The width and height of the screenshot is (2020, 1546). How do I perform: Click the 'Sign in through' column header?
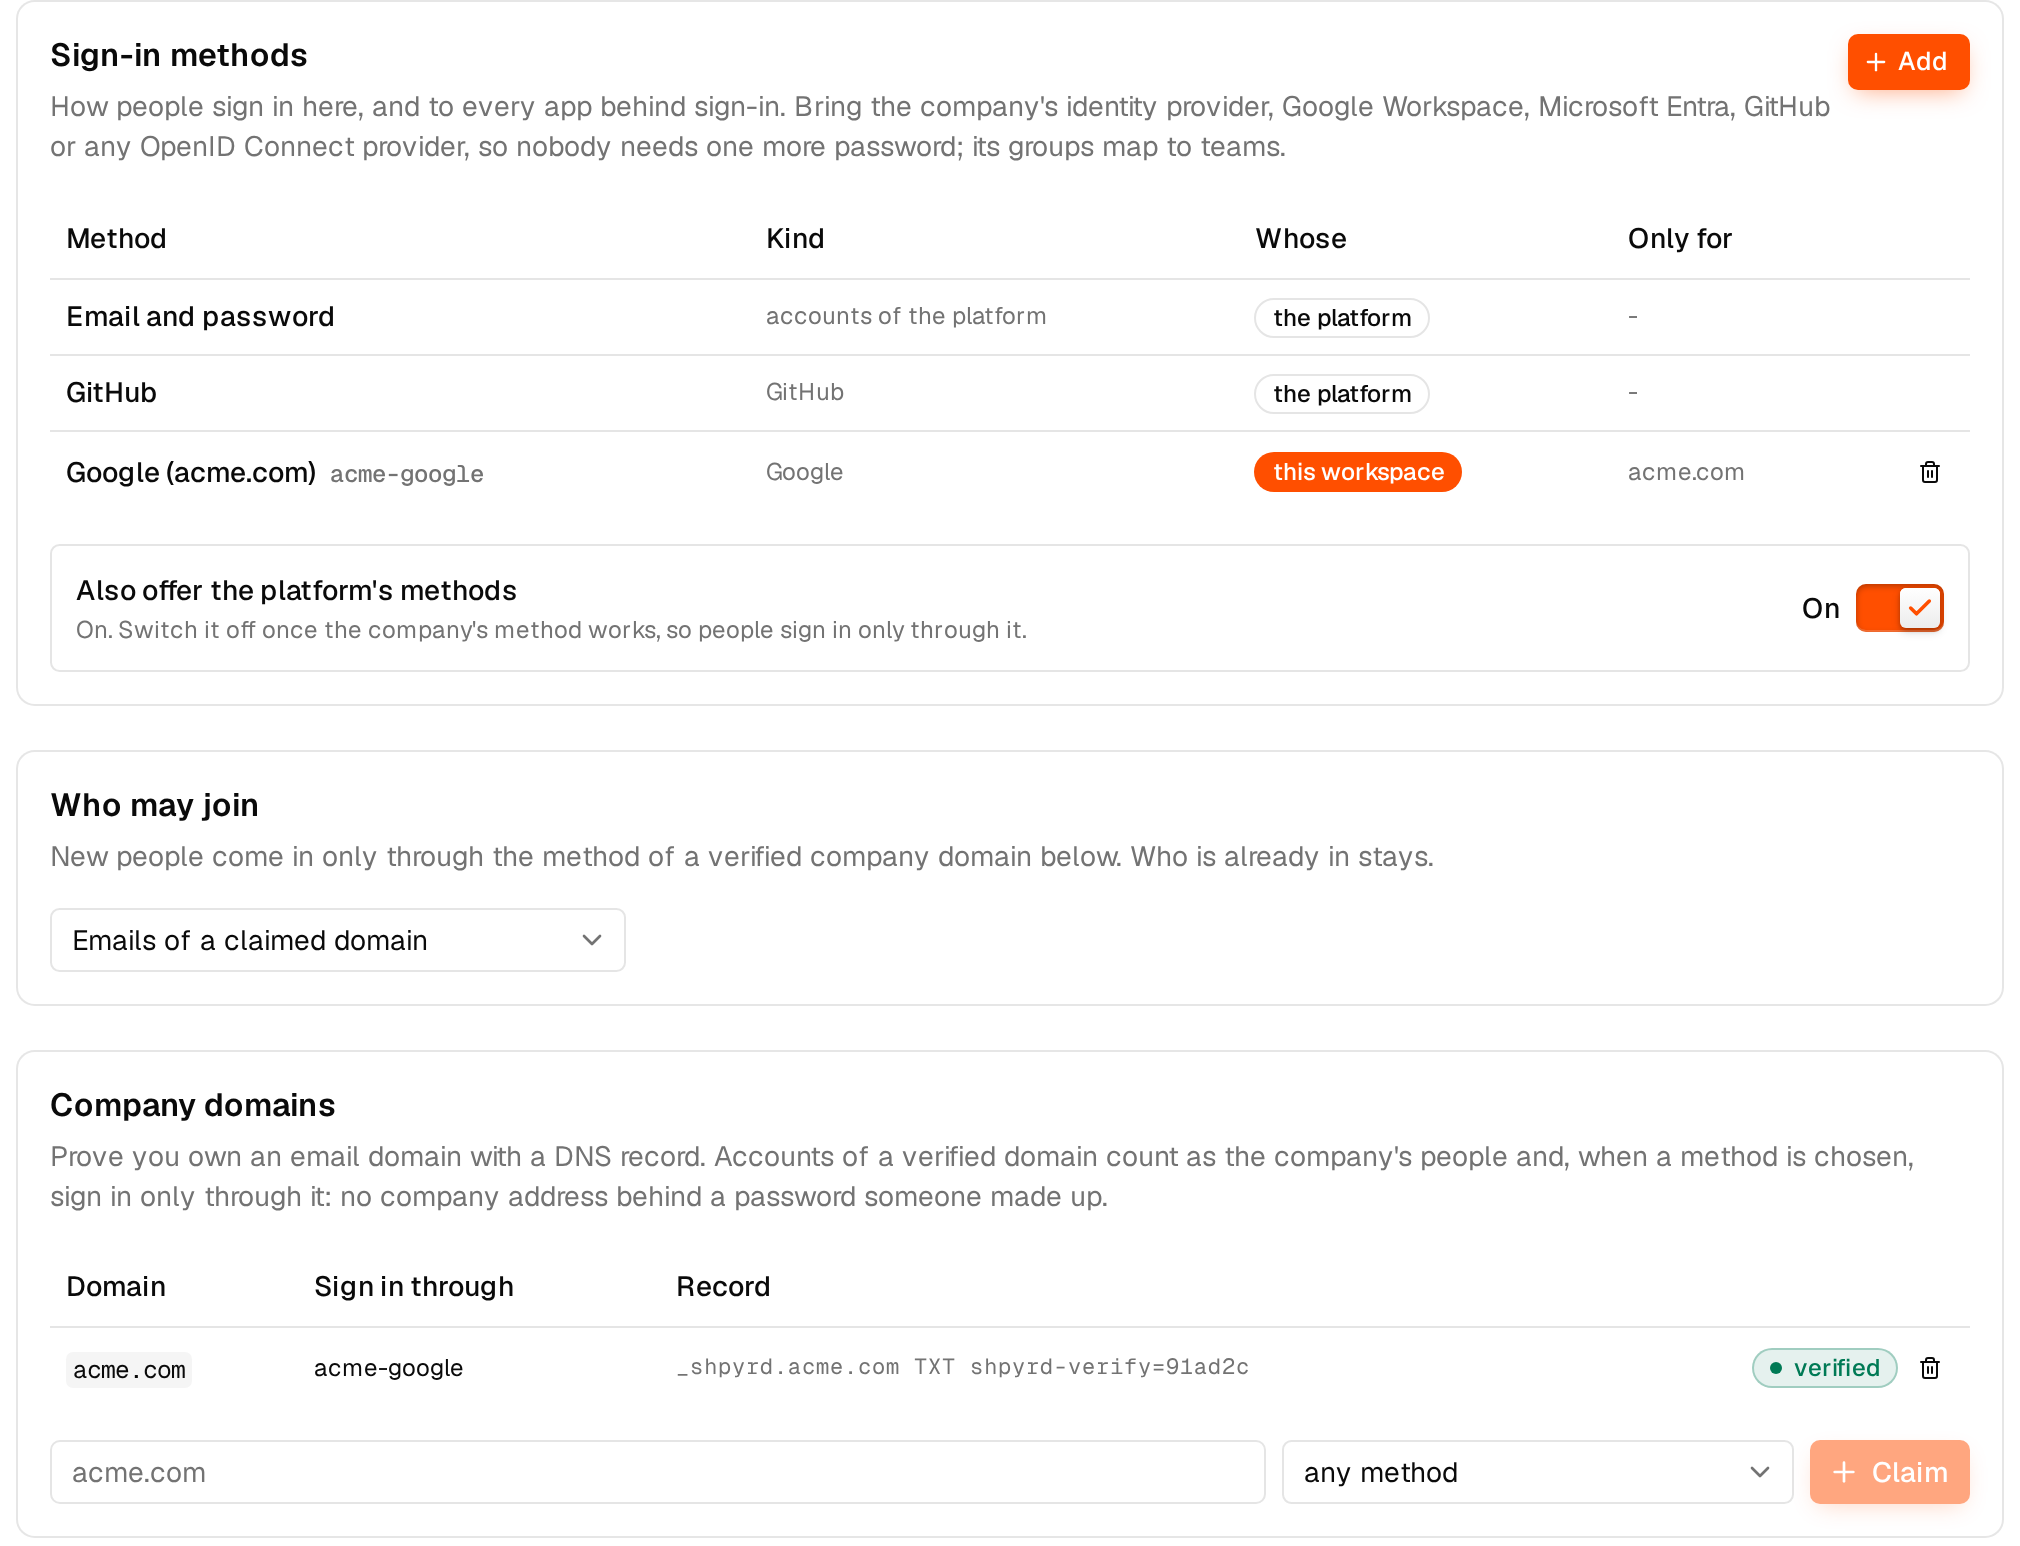pos(414,1286)
